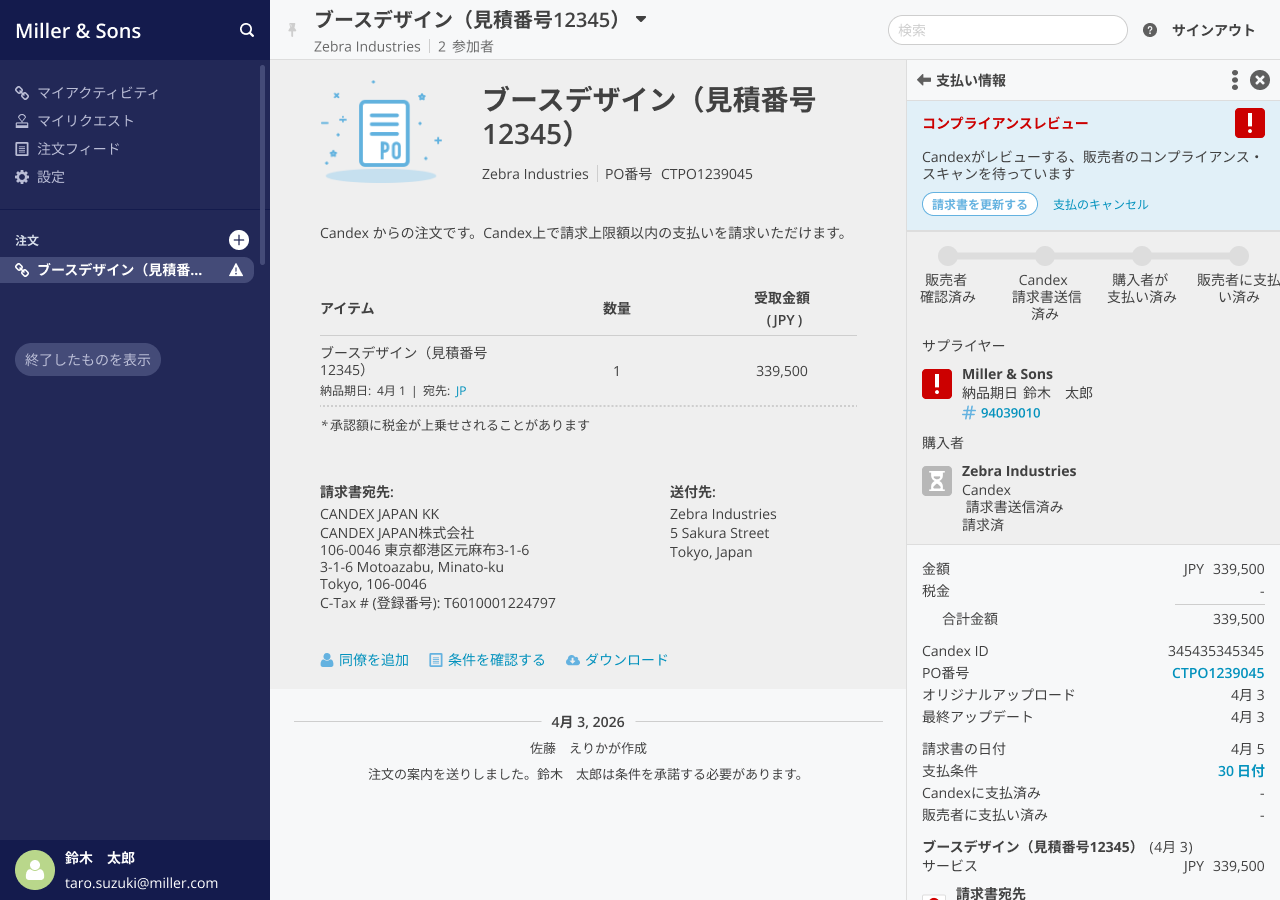Click サインアウト to sign out
This screenshot has width=1280, height=900.
point(1213,30)
